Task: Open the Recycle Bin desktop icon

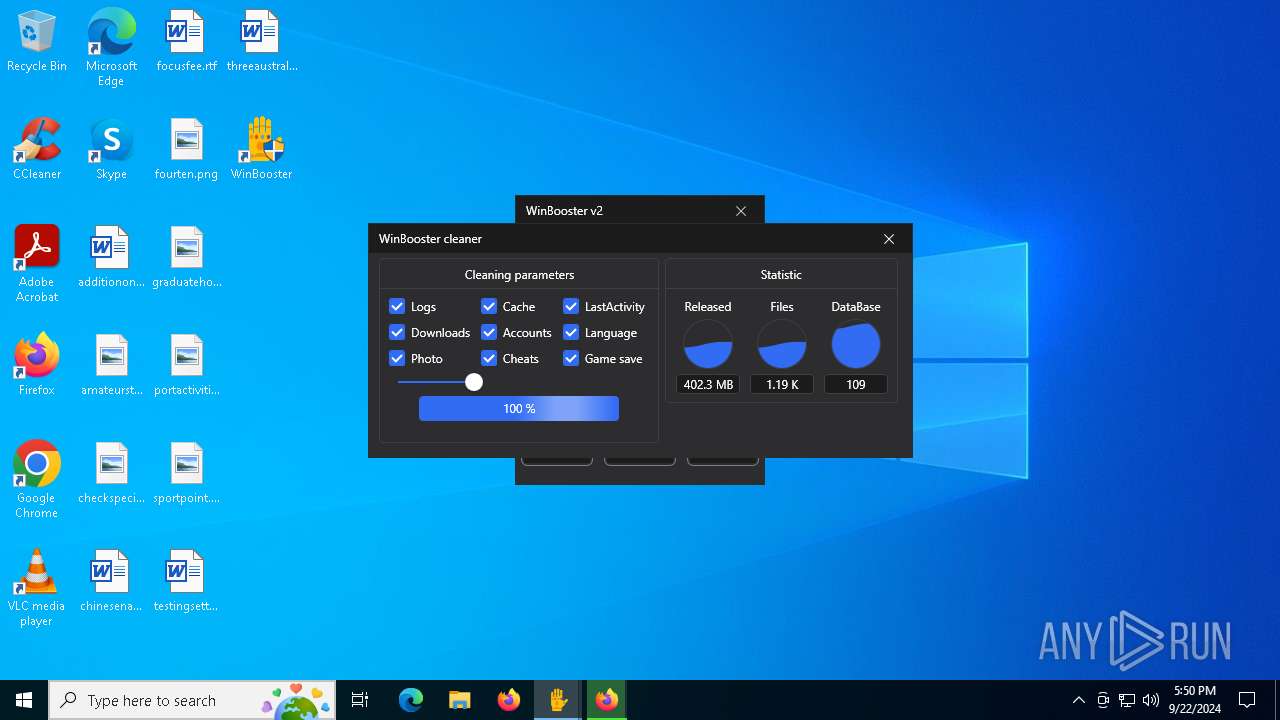Action: [37, 42]
